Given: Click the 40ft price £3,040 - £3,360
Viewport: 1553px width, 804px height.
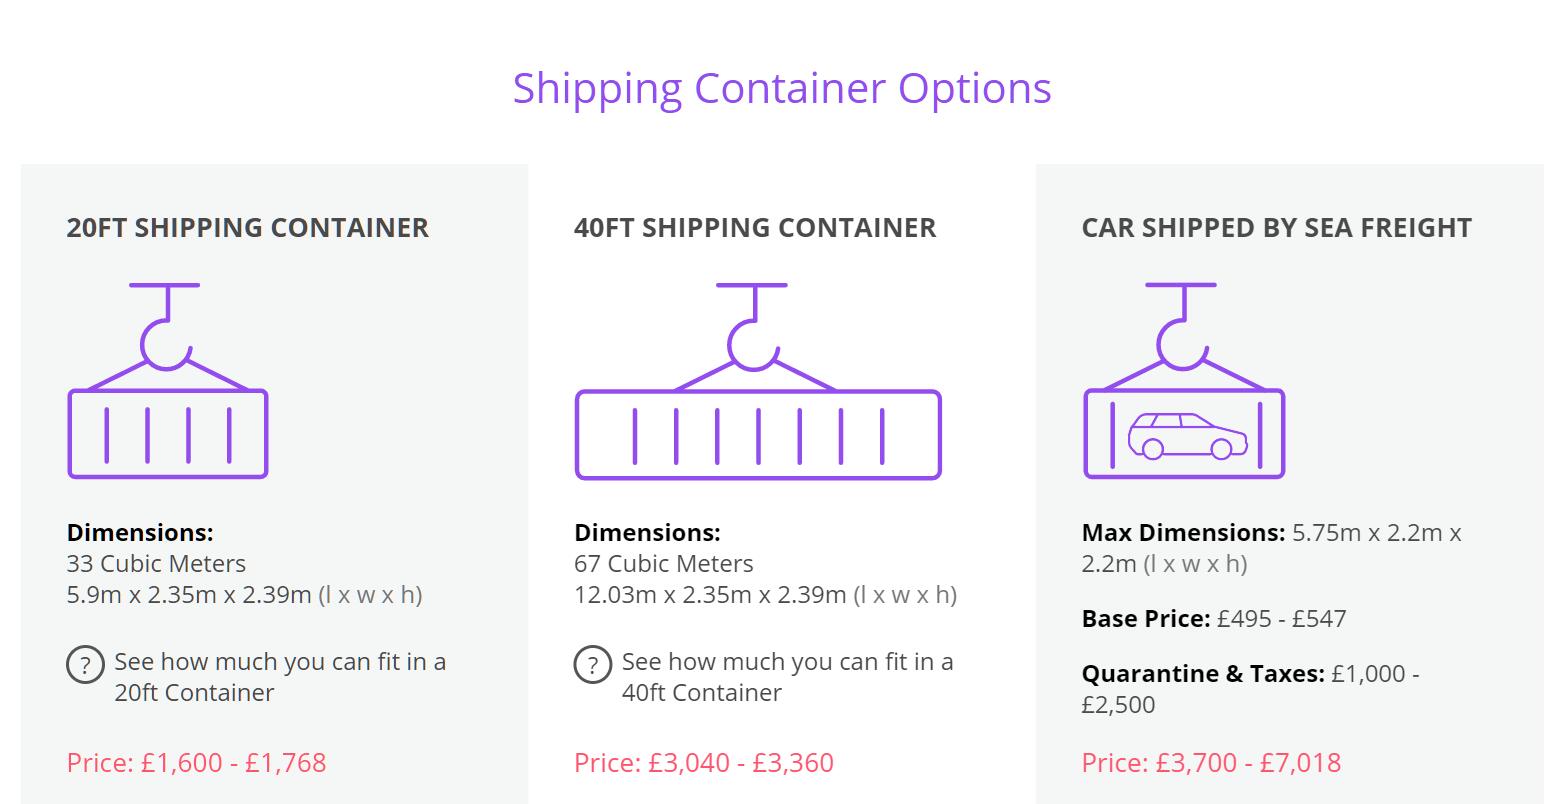Looking at the screenshot, I should coord(703,763).
